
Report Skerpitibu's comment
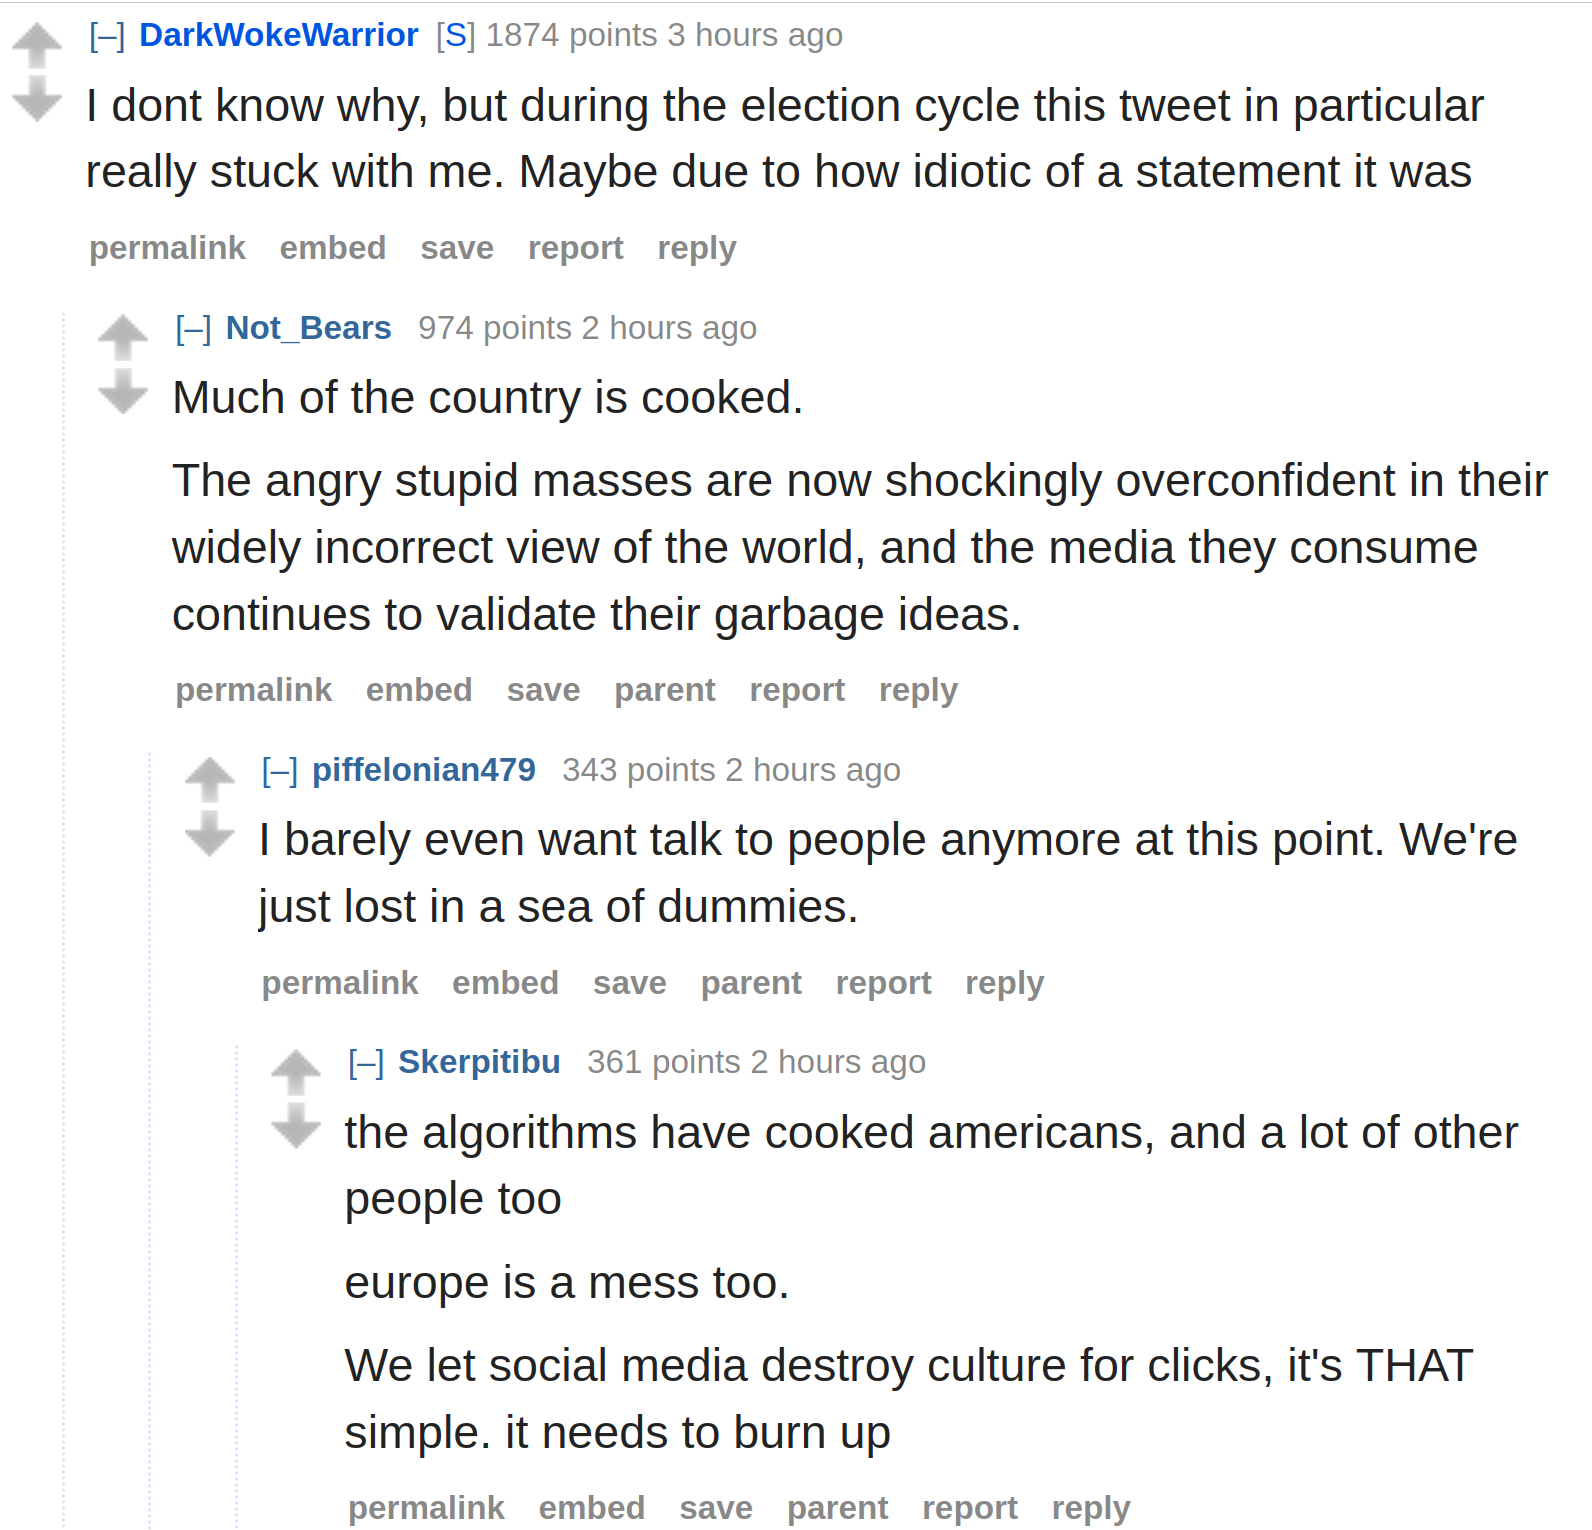[x=969, y=1508]
